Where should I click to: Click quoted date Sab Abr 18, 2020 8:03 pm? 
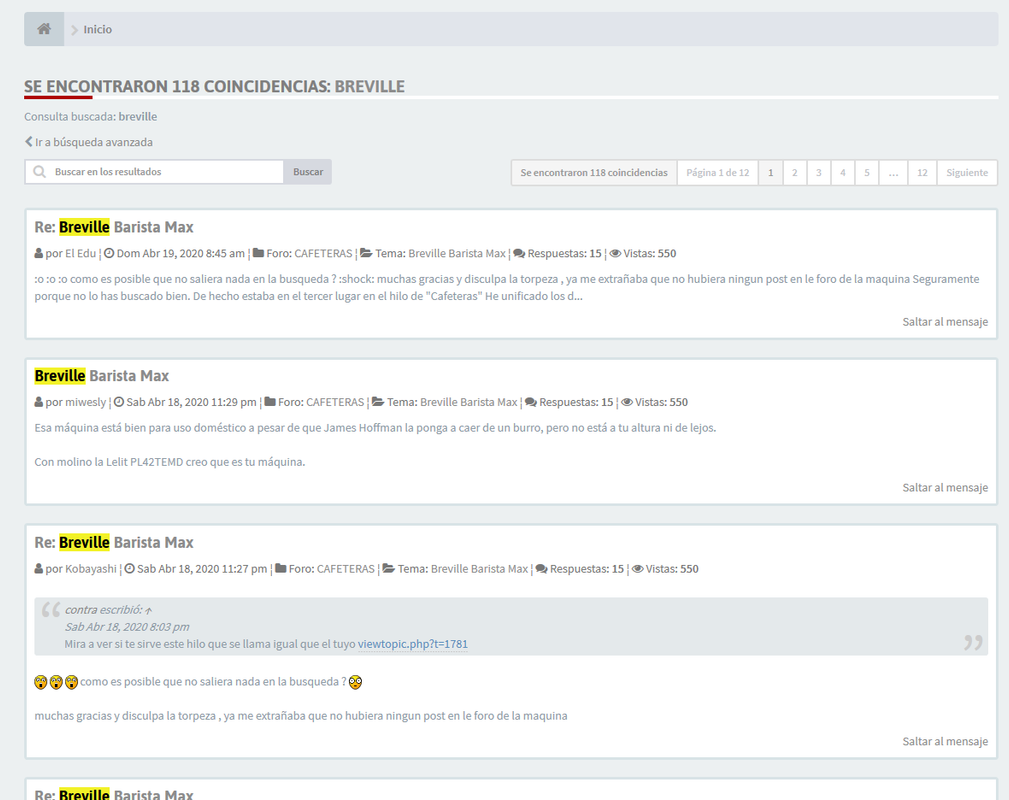pos(127,627)
